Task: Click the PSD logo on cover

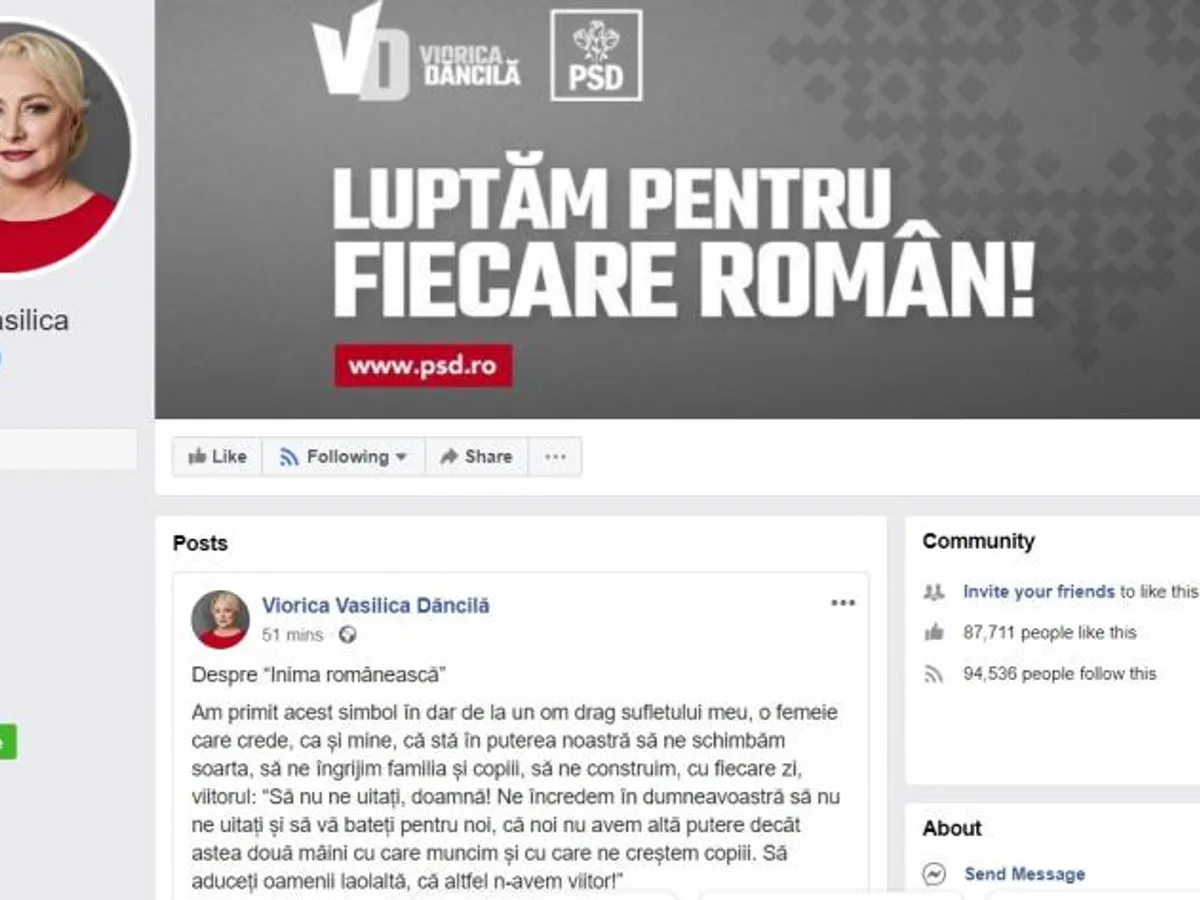Action: click(596, 55)
